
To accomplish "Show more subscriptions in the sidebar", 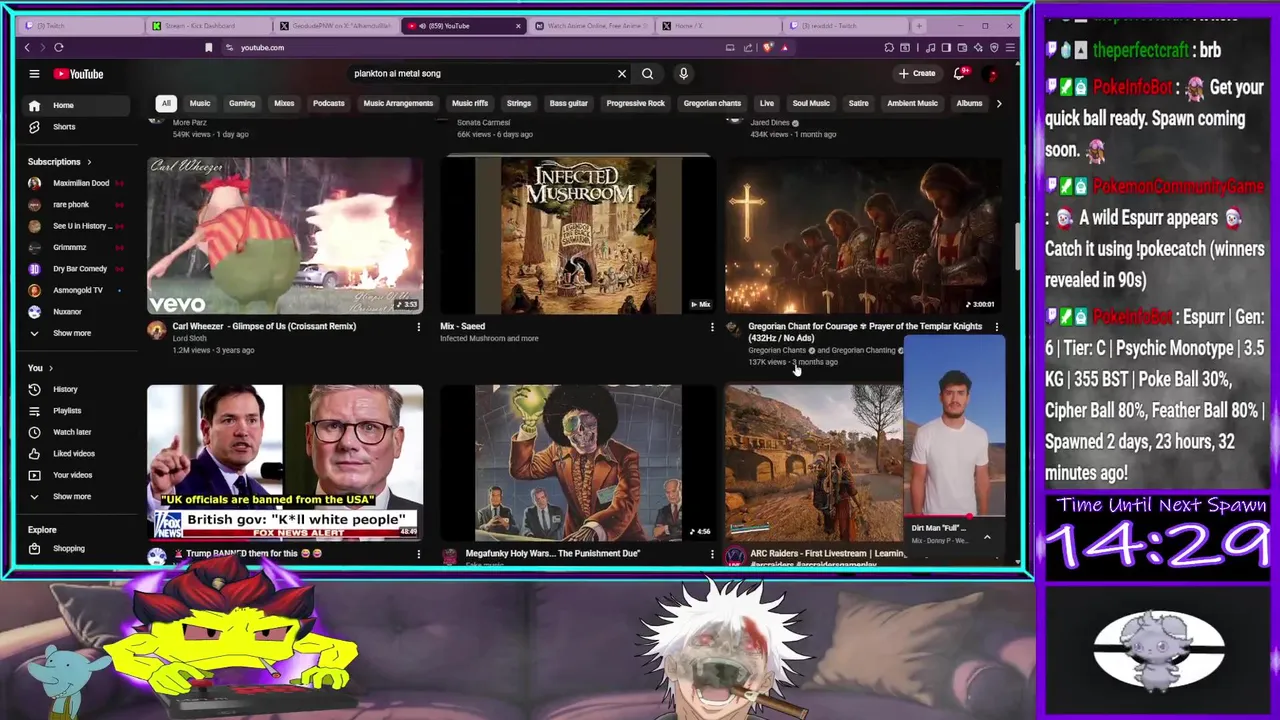I will 71,333.
